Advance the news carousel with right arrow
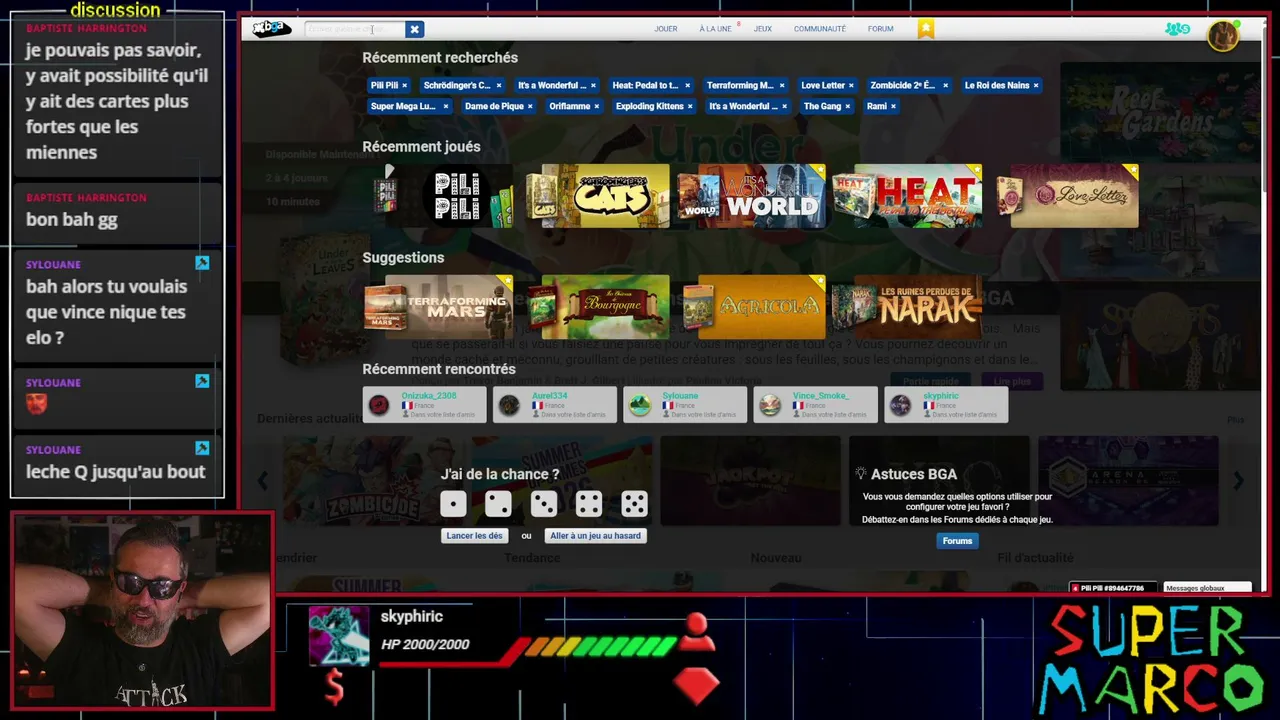This screenshot has width=1280, height=720. pyautogui.click(x=1238, y=481)
